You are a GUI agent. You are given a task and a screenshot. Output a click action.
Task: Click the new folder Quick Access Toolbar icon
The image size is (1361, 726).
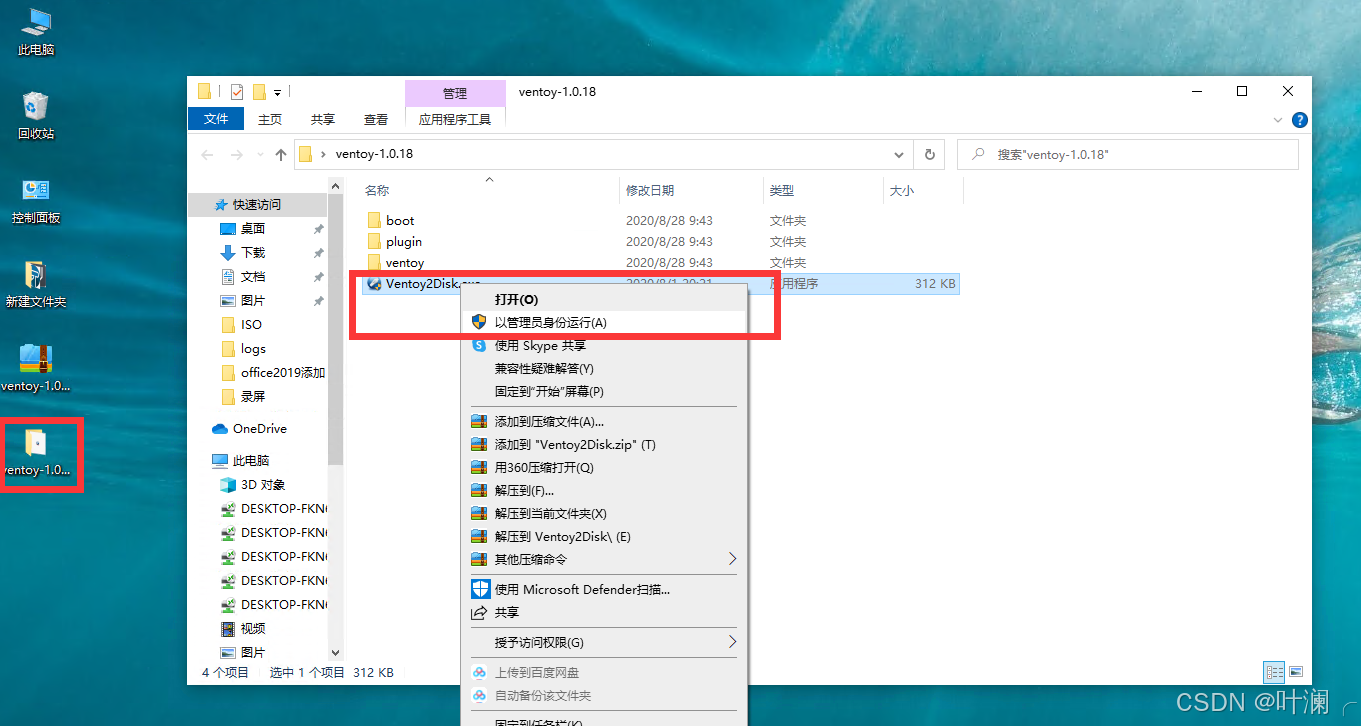click(260, 91)
